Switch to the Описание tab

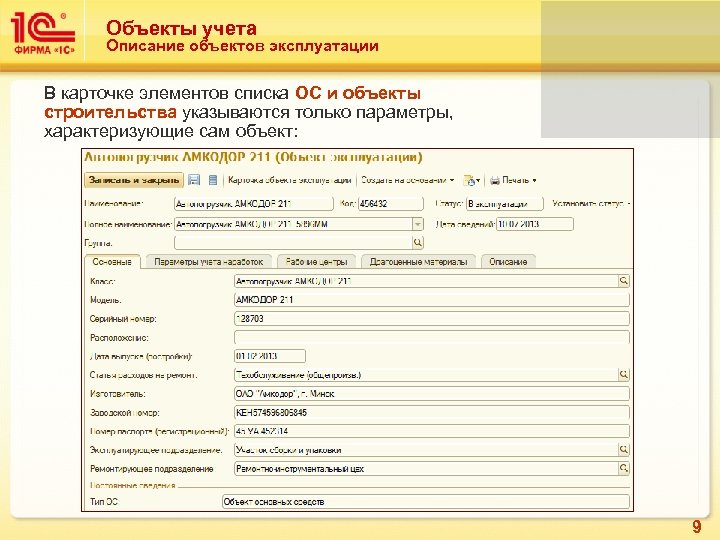tap(508, 262)
